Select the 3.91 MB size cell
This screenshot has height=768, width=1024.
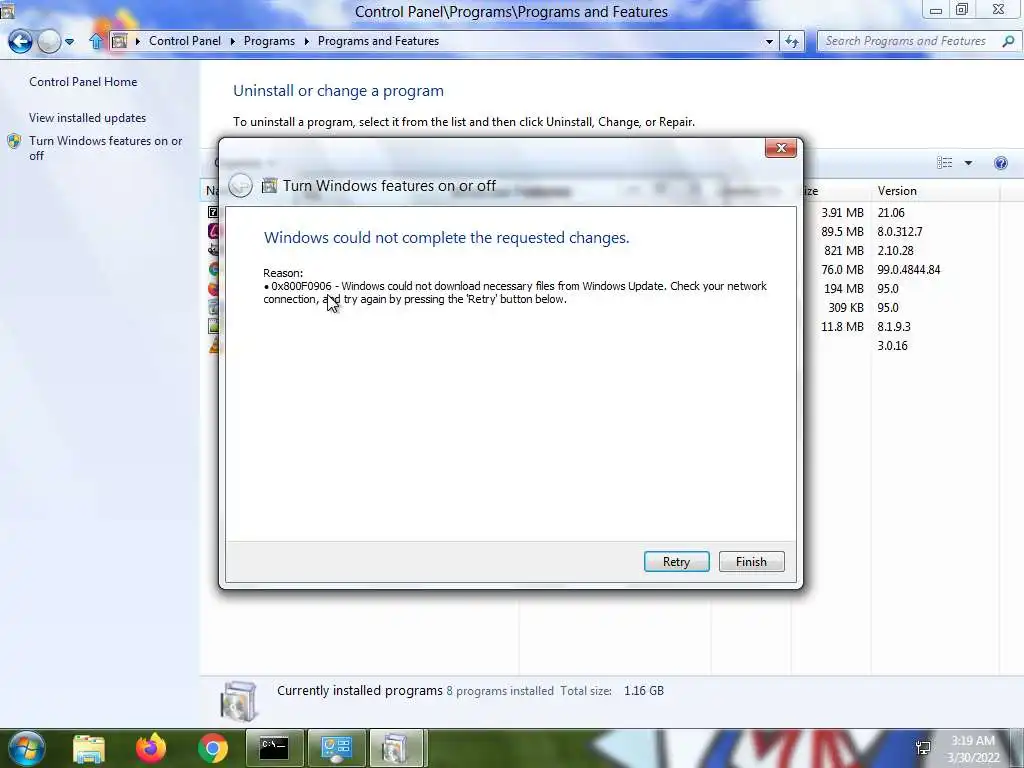click(x=842, y=212)
